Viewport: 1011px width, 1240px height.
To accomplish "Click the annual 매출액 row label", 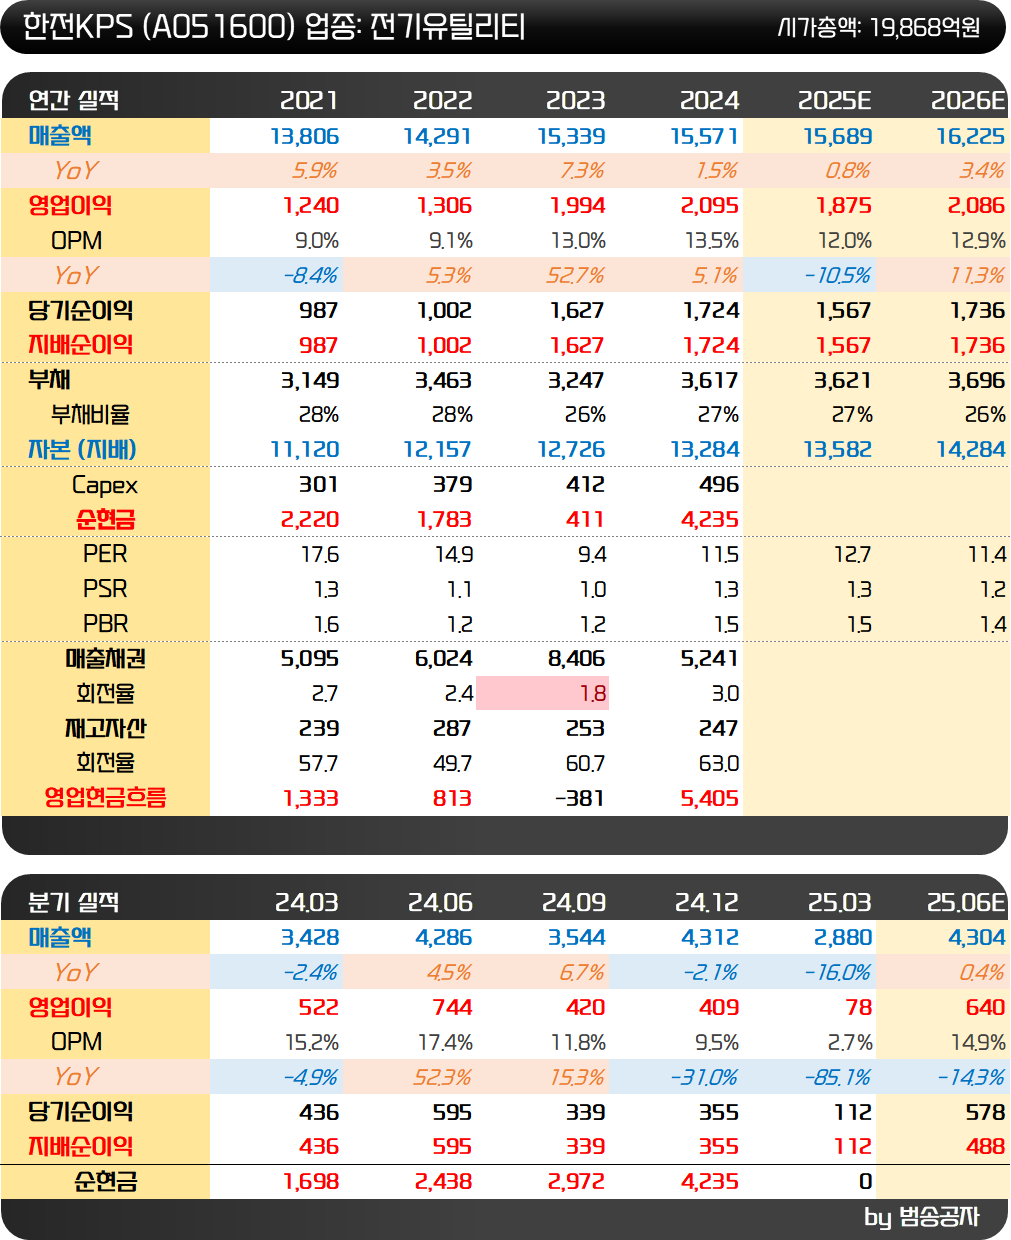I will pos(60,135).
